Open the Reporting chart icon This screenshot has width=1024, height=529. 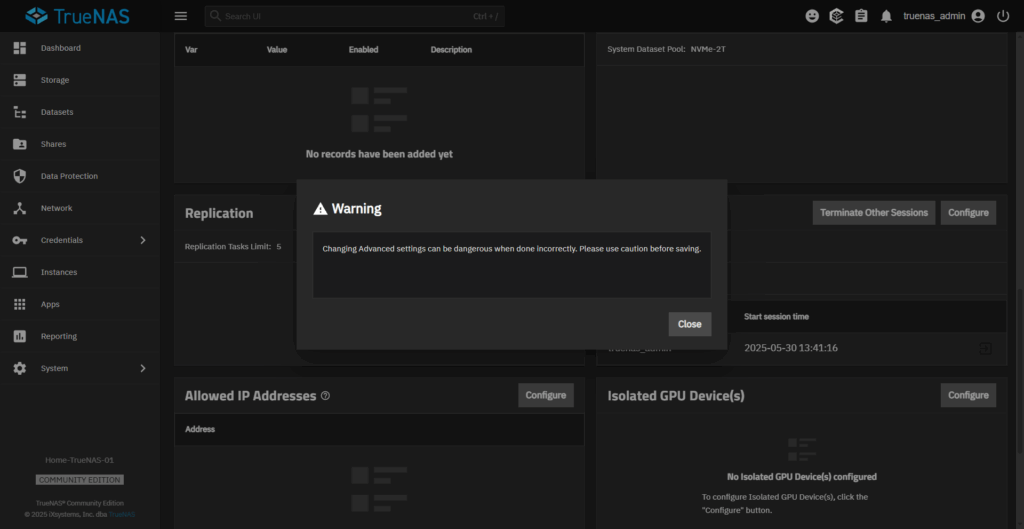point(20,336)
